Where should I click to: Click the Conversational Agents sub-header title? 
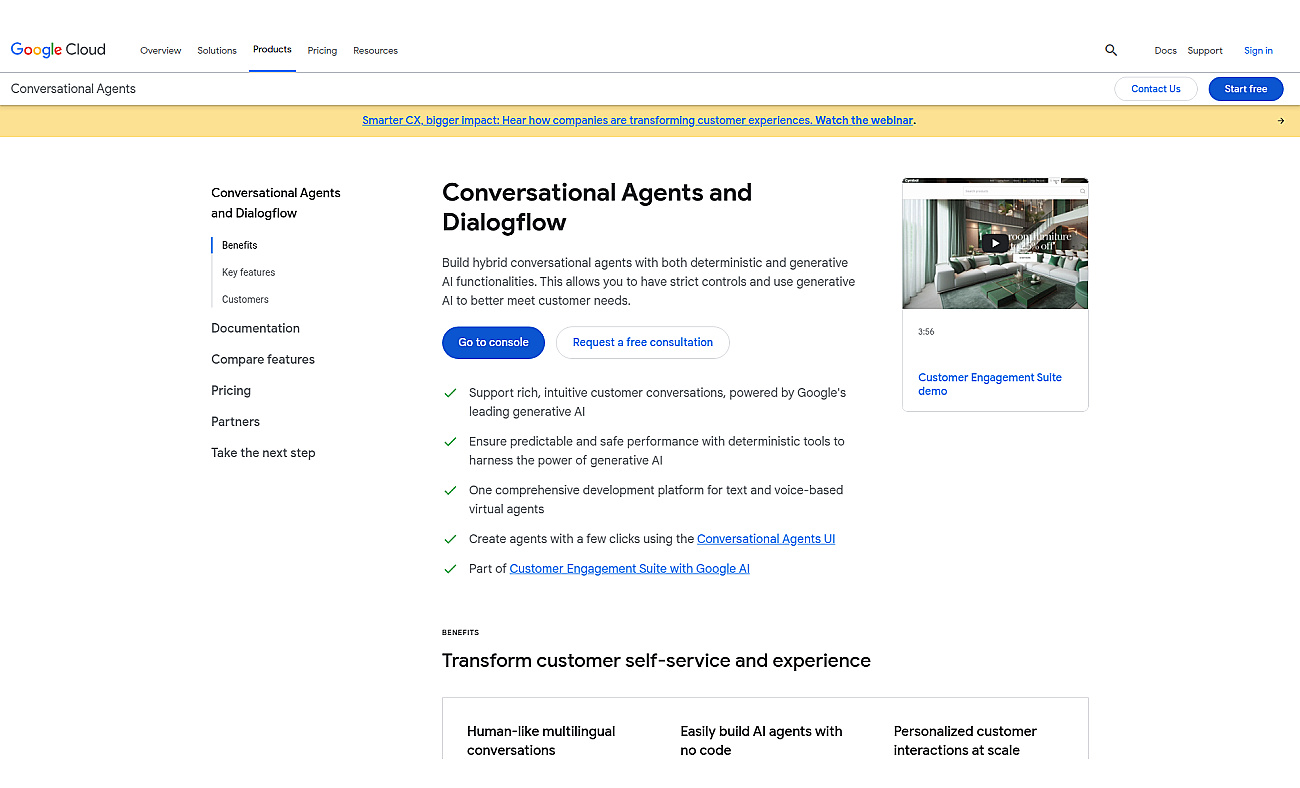point(73,89)
